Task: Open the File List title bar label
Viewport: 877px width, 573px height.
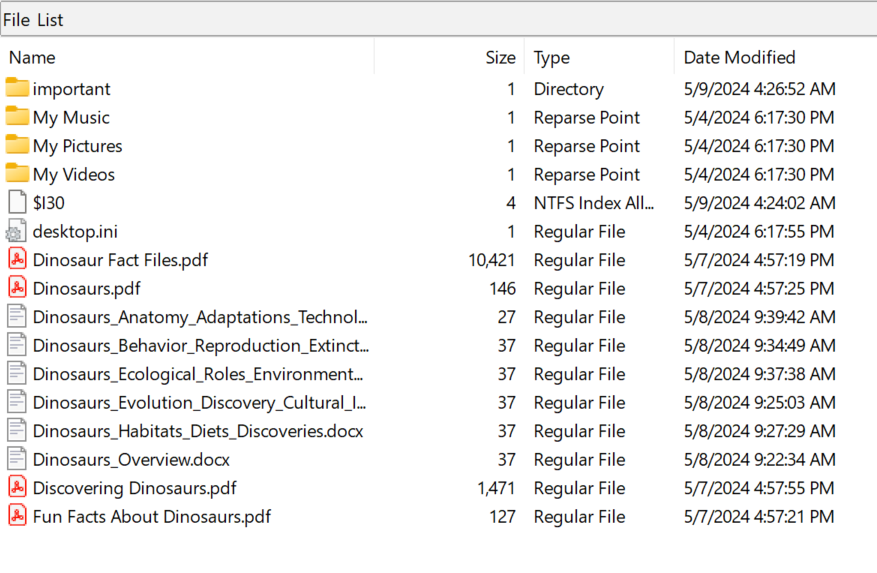Action: pos(33,20)
